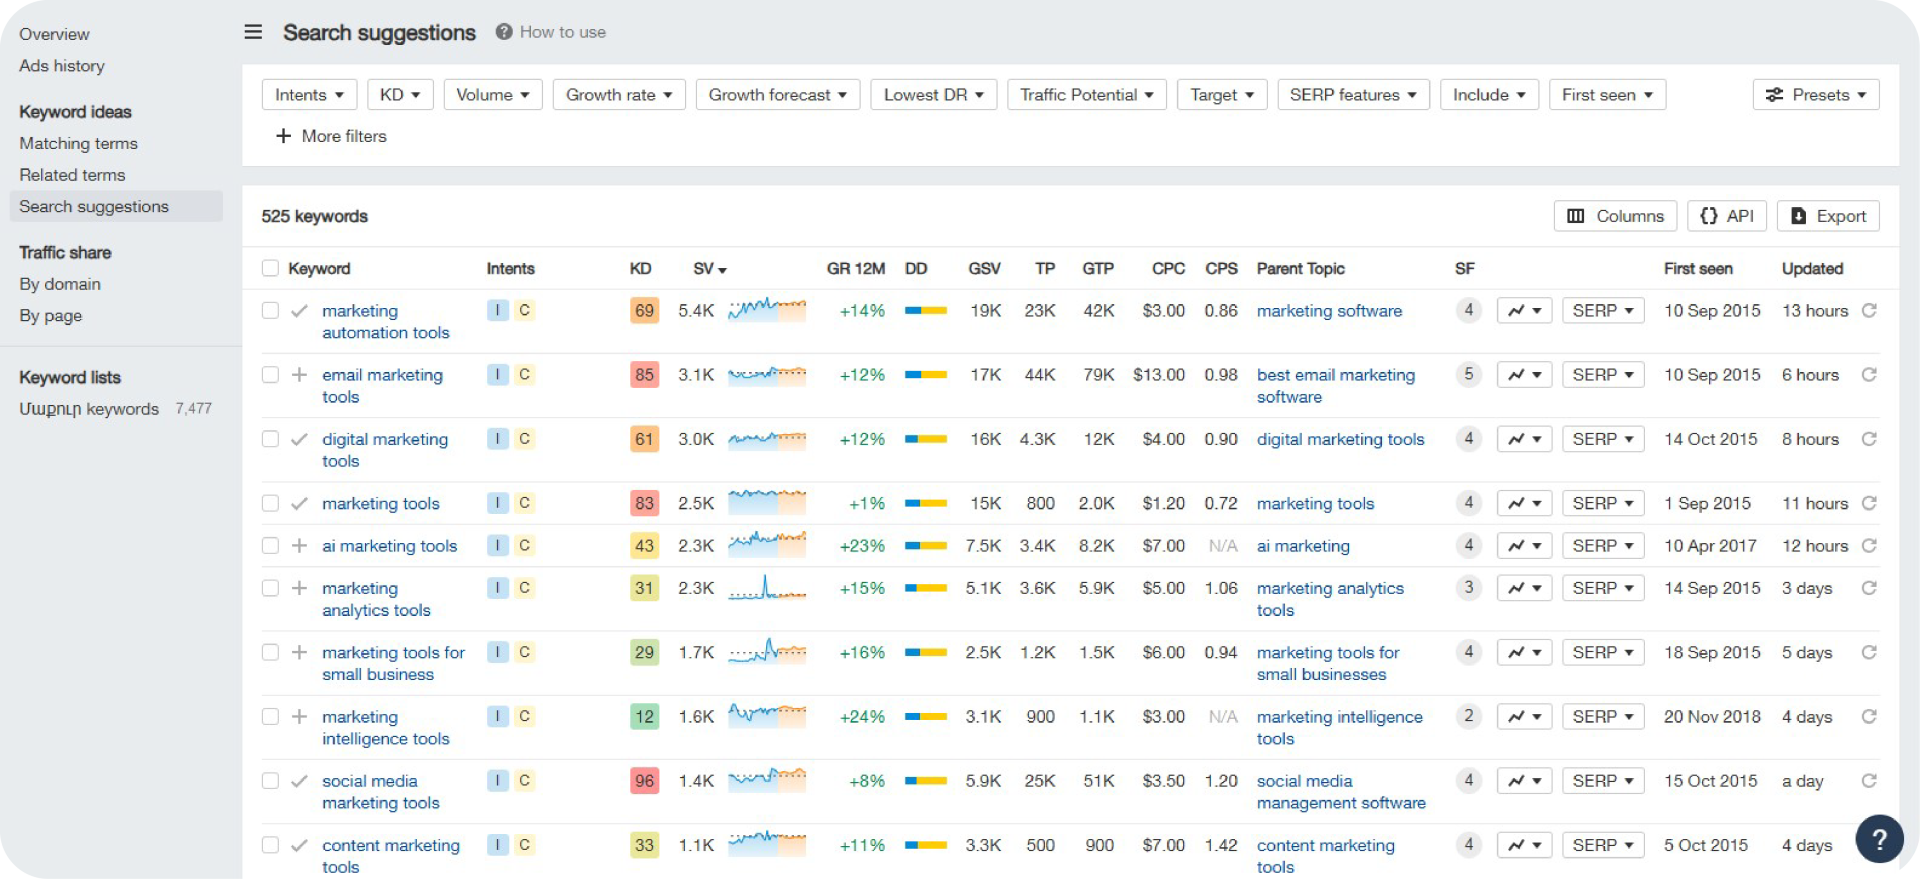Check the marketing analytics tools row
Viewport: 1920px width, 879px height.
(x=270, y=588)
